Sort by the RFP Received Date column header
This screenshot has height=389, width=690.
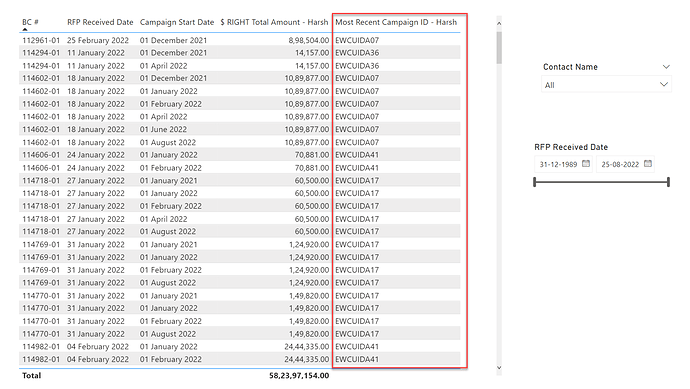[100, 22]
